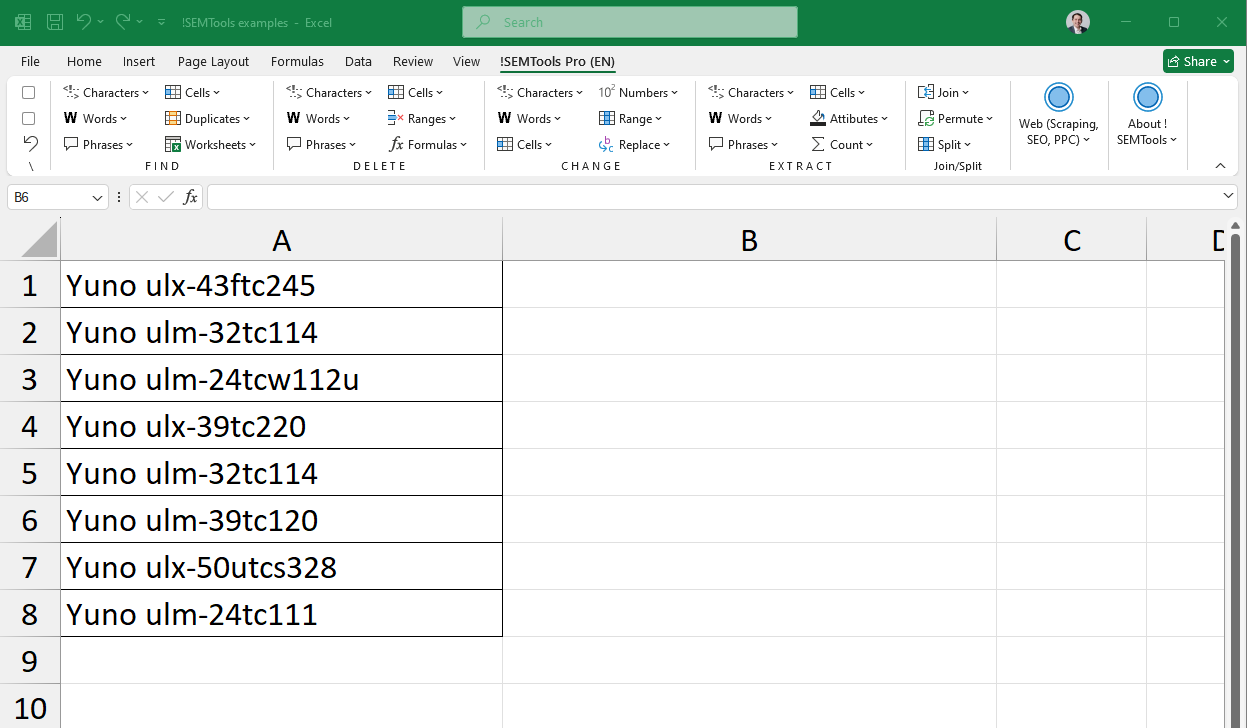Screen dimensions: 1247x728
Task: Tick the top checkbox on the left ribbon
Action: tap(28, 92)
